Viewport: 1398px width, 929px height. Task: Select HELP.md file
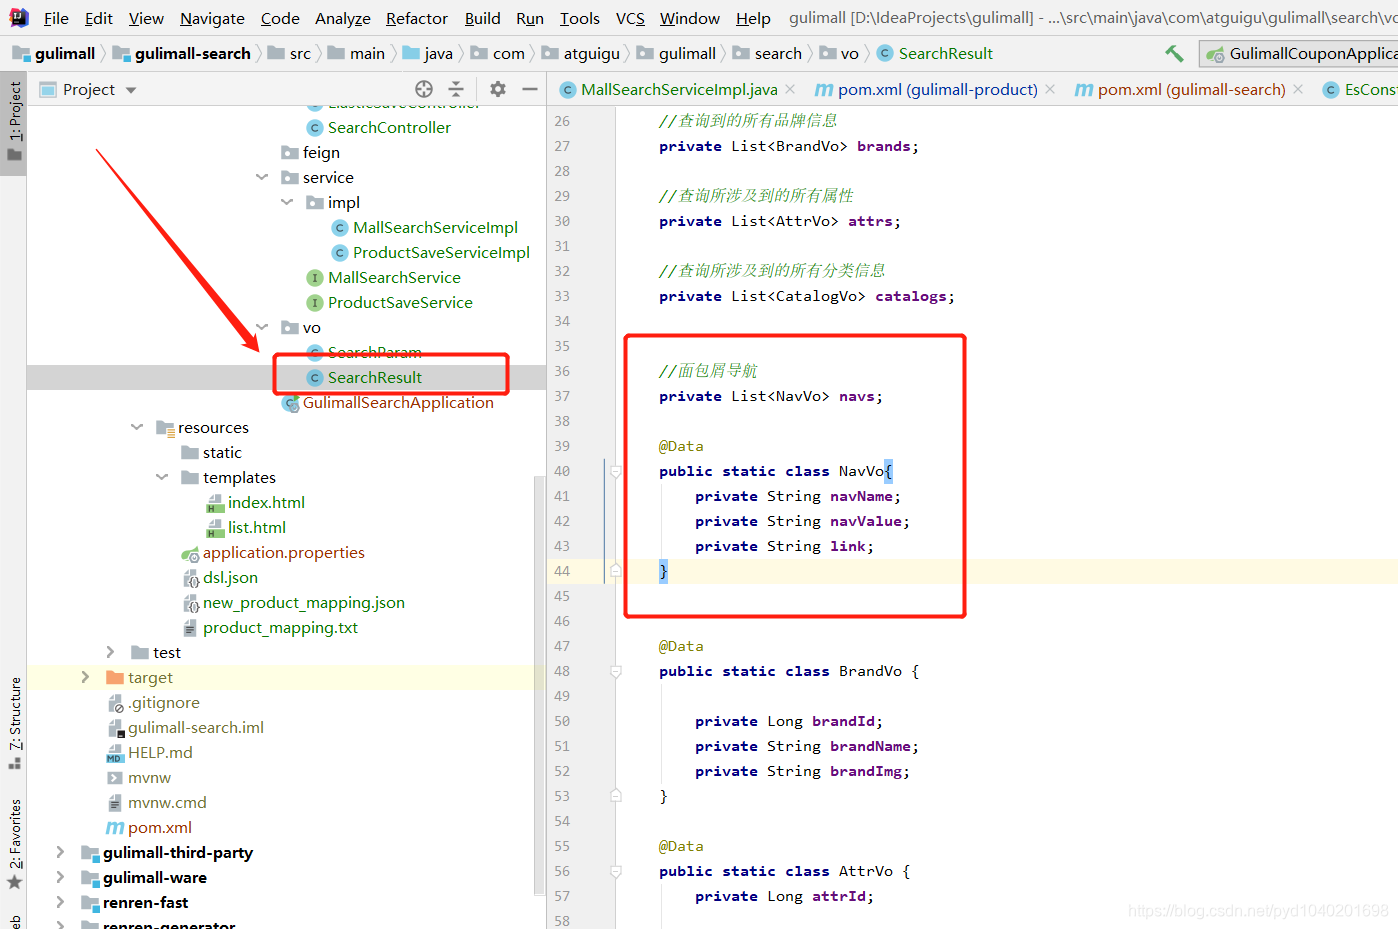pos(160,752)
